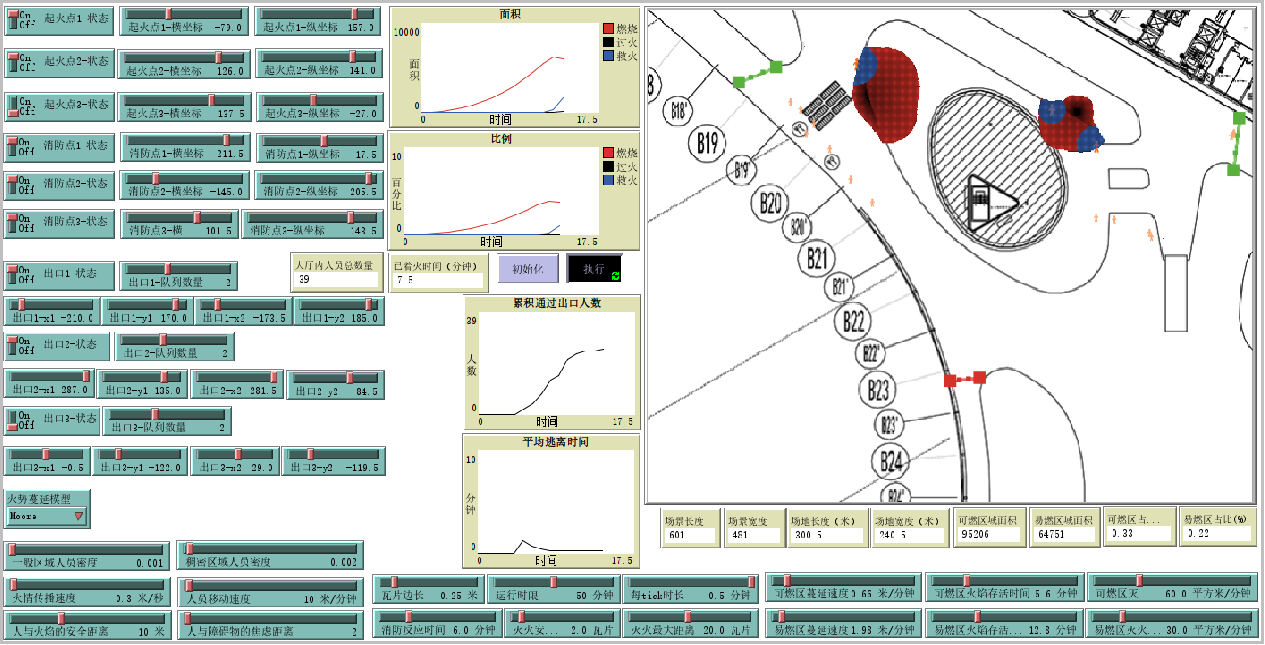Open the 火势蔓延模型 Moore dropdown
The image size is (1265, 645).
[x=47, y=509]
